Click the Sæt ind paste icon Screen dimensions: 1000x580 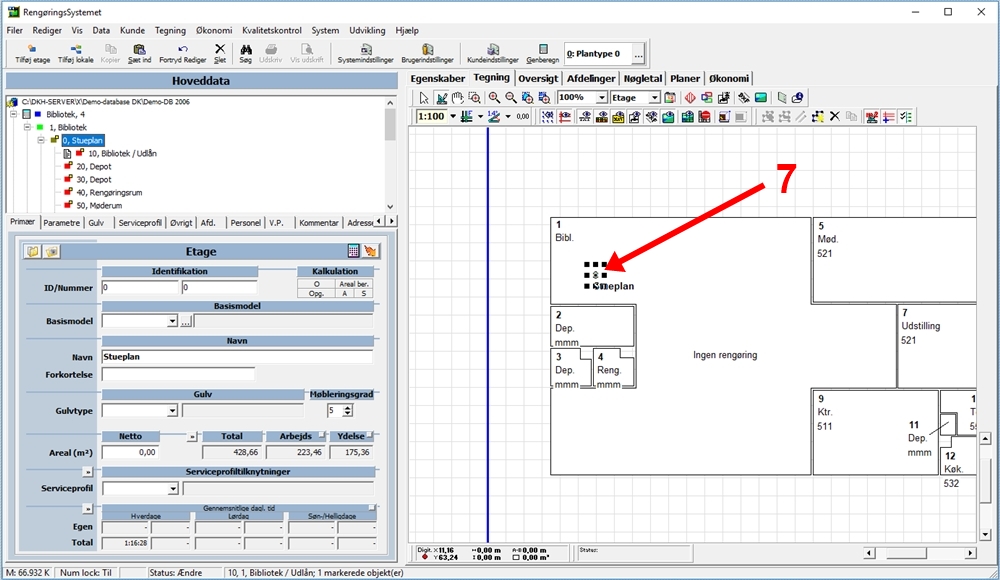[139, 54]
